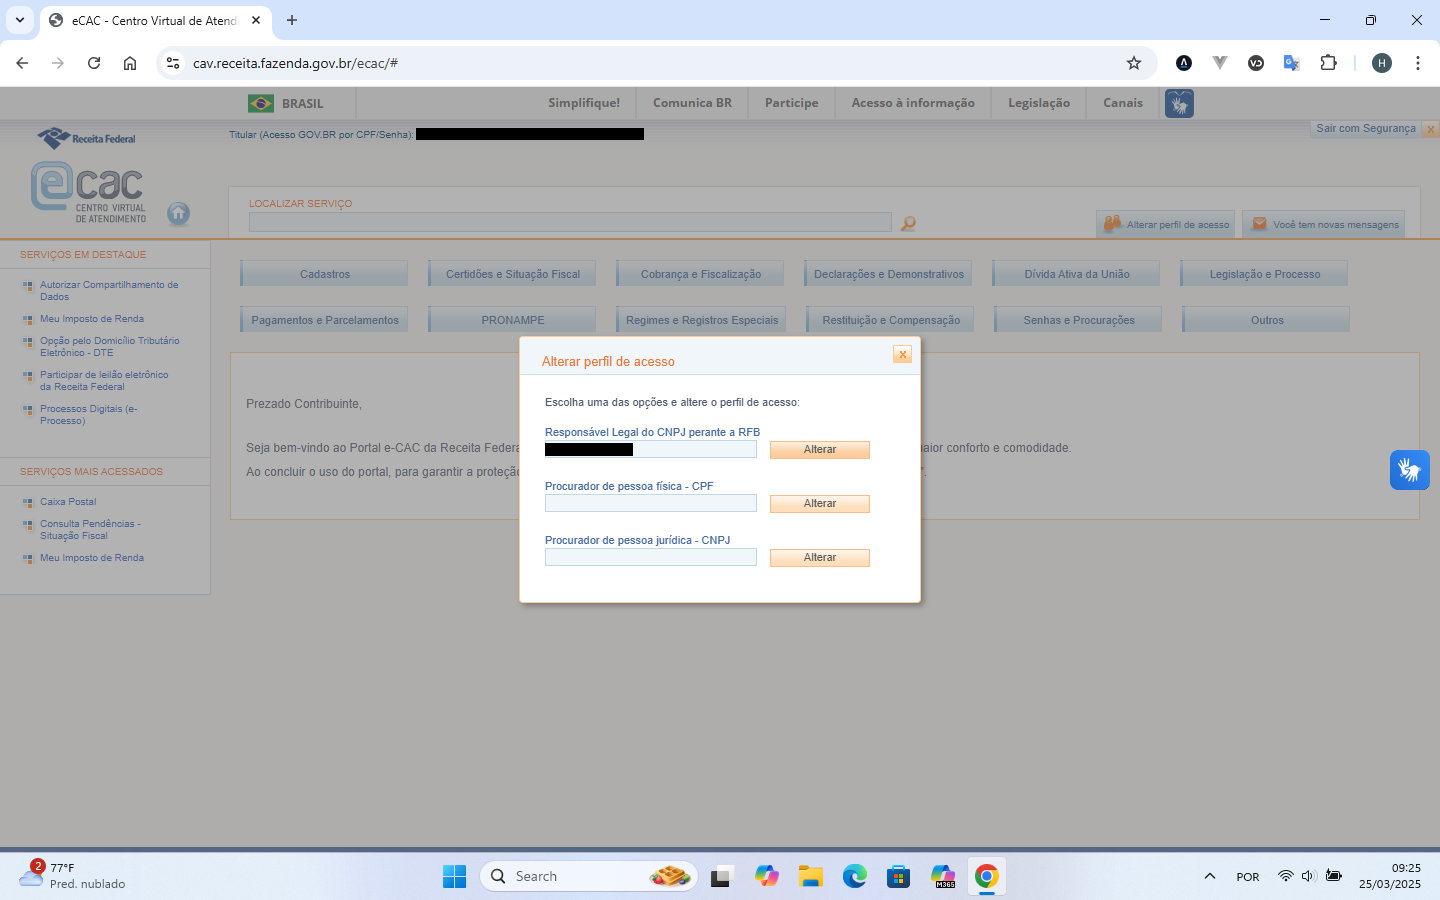The width and height of the screenshot is (1440, 900).
Task: Focus the Procurador CNPJ input field
Action: tap(650, 558)
